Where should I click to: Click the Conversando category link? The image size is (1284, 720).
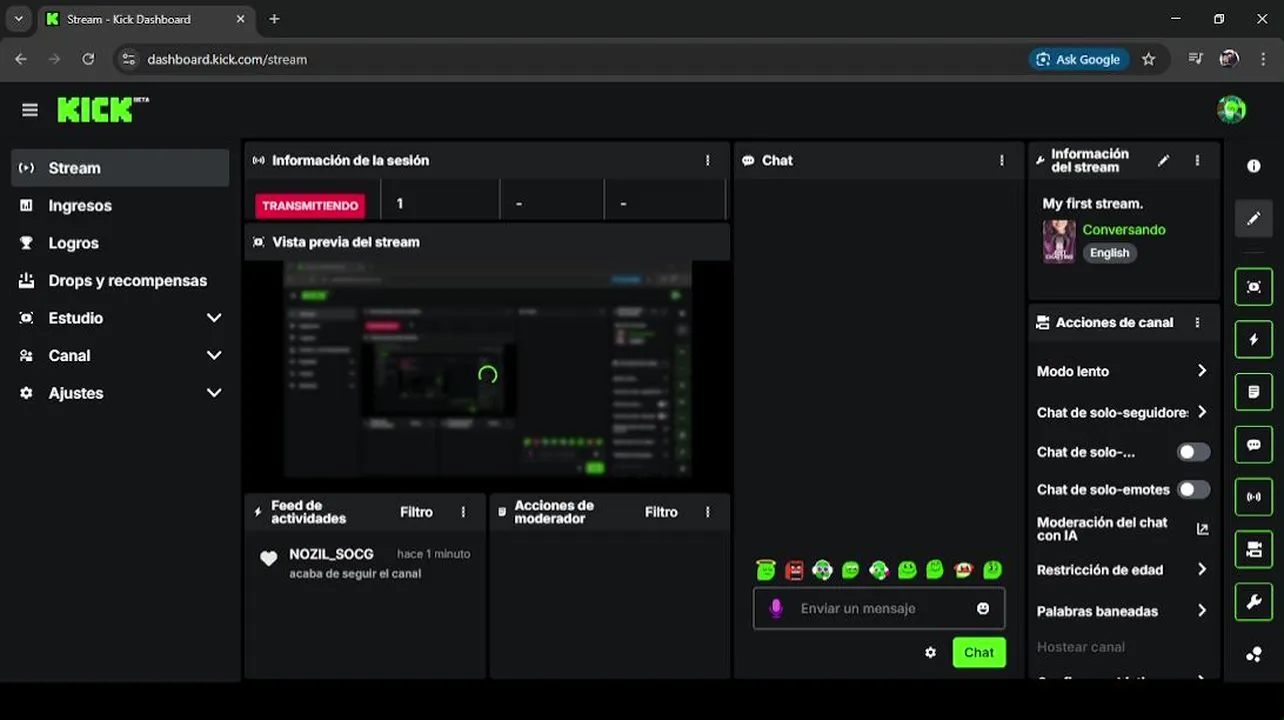(1124, 230)
